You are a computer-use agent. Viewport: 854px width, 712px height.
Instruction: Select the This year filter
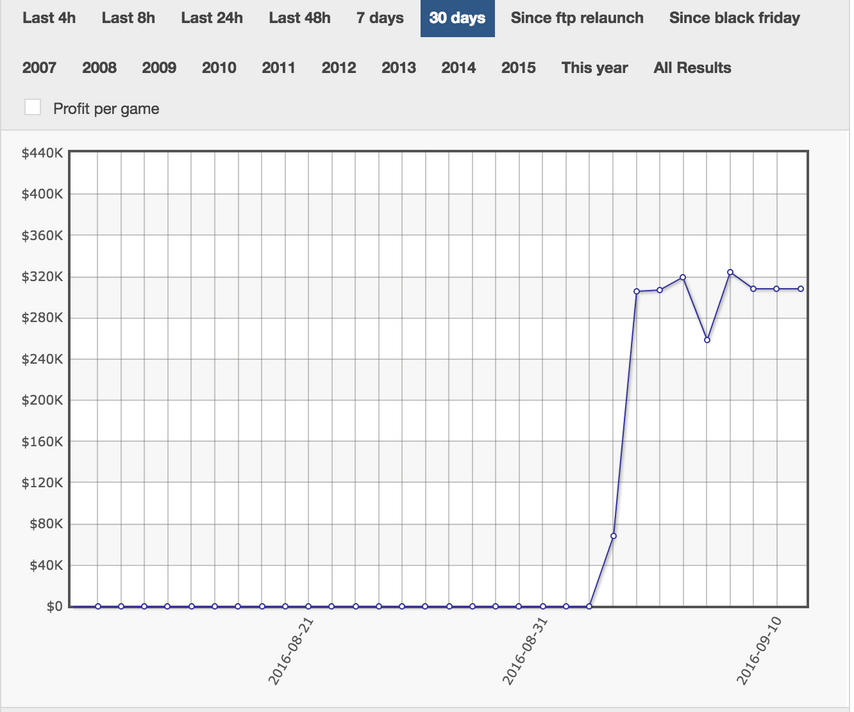pos(595,68)
